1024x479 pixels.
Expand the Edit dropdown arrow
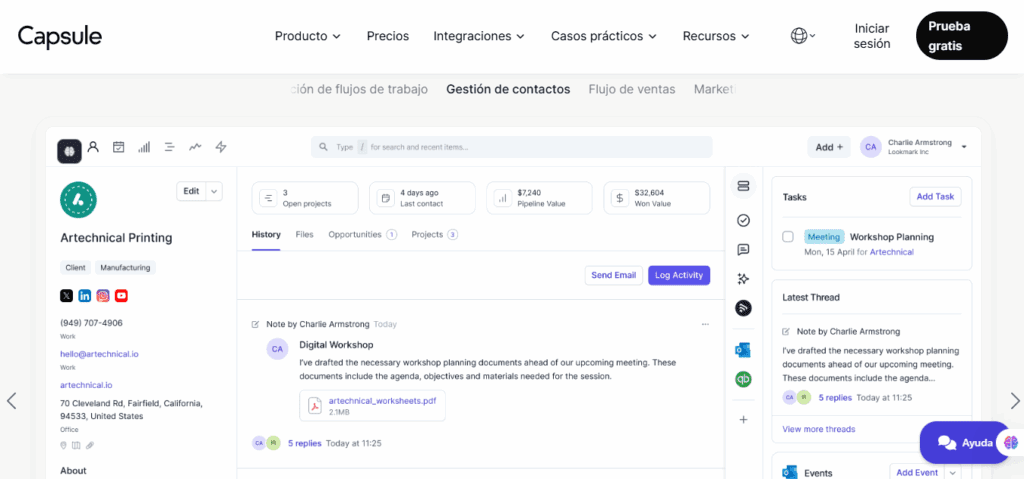tap(214, 191)
